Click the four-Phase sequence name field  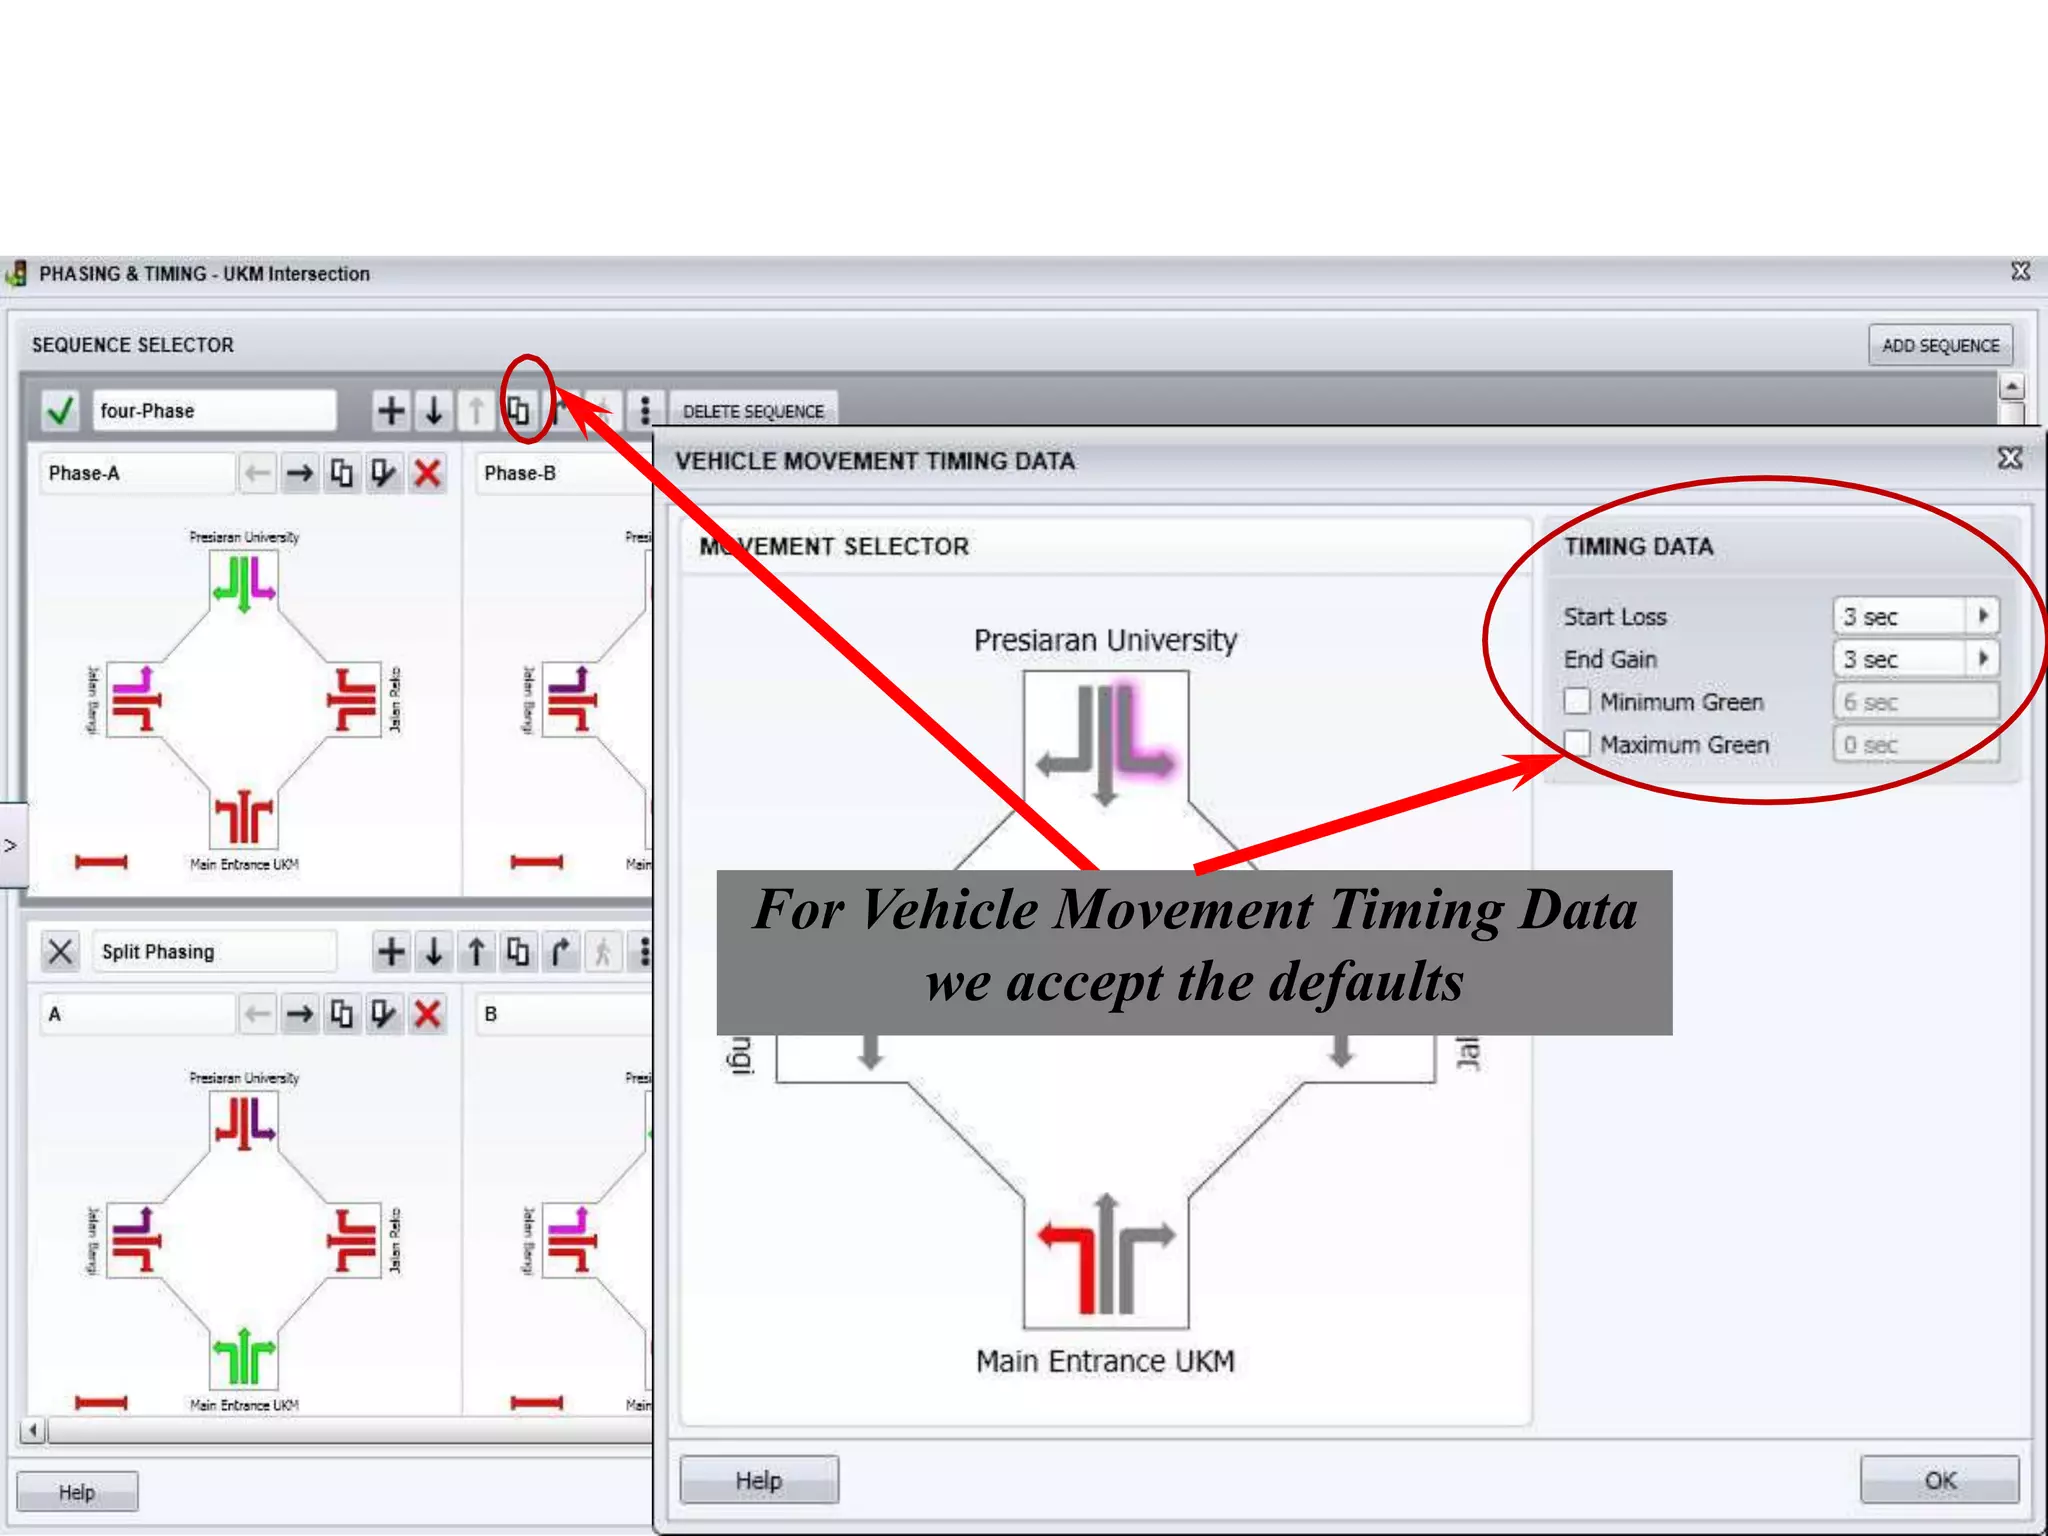click(214, 411)
